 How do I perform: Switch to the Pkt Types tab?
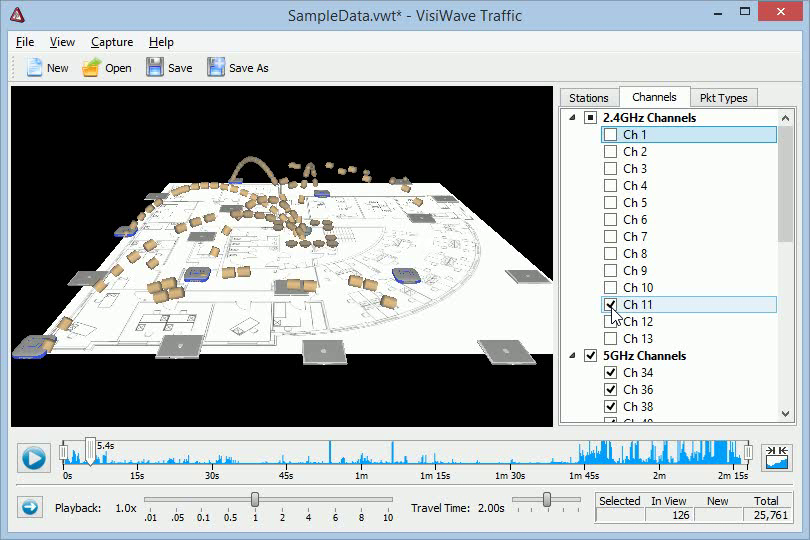click(723, 98)
